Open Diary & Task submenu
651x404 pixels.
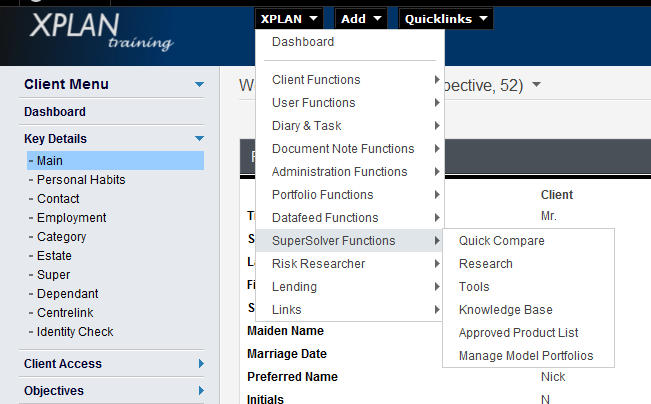point(350,125)
